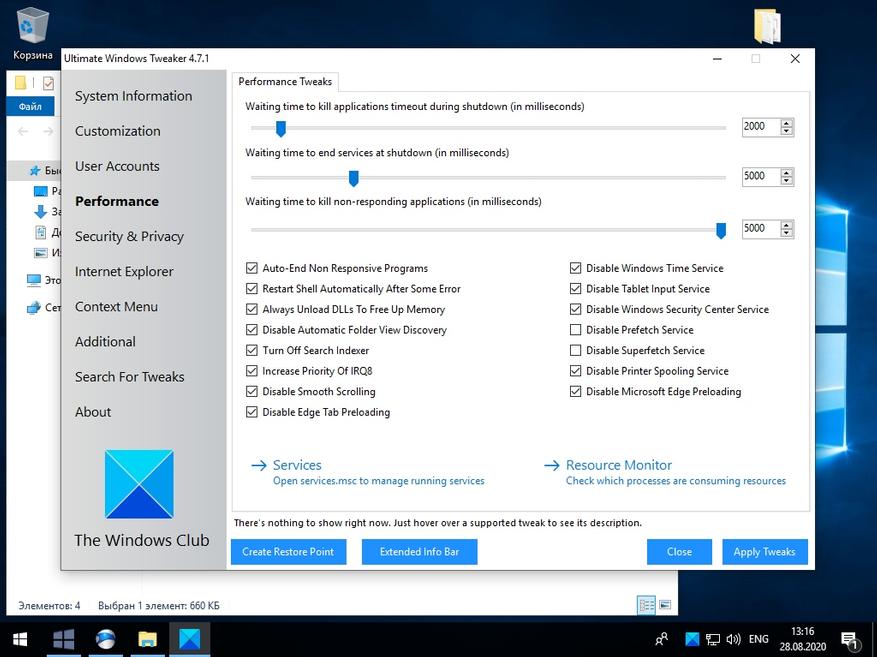
Task: Toggle Disable Windows Time Service
Action: pyautogui.click(x=575, y=268)
